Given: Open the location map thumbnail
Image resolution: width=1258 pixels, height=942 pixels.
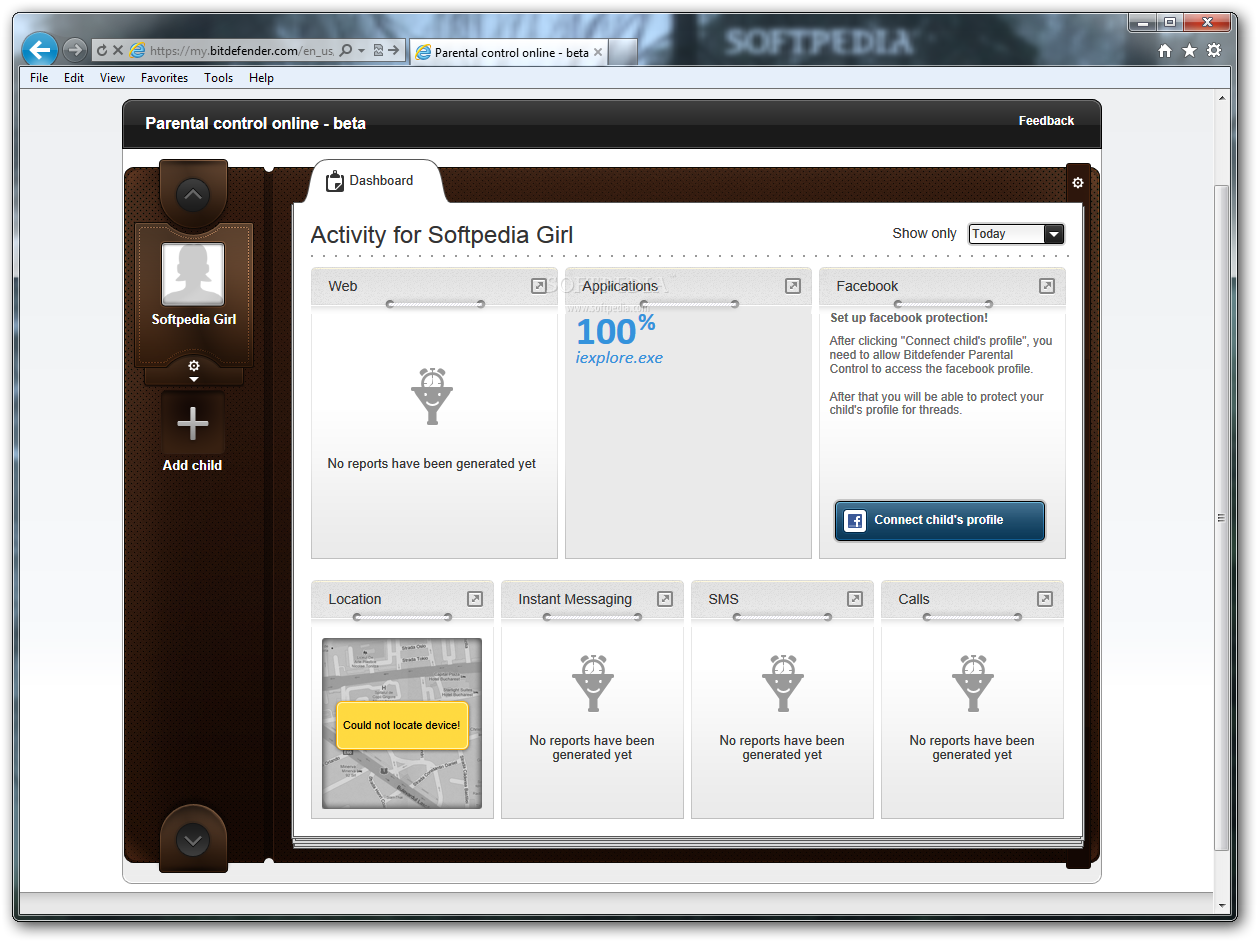Looking at the screenshot, I should pos(402,723).
